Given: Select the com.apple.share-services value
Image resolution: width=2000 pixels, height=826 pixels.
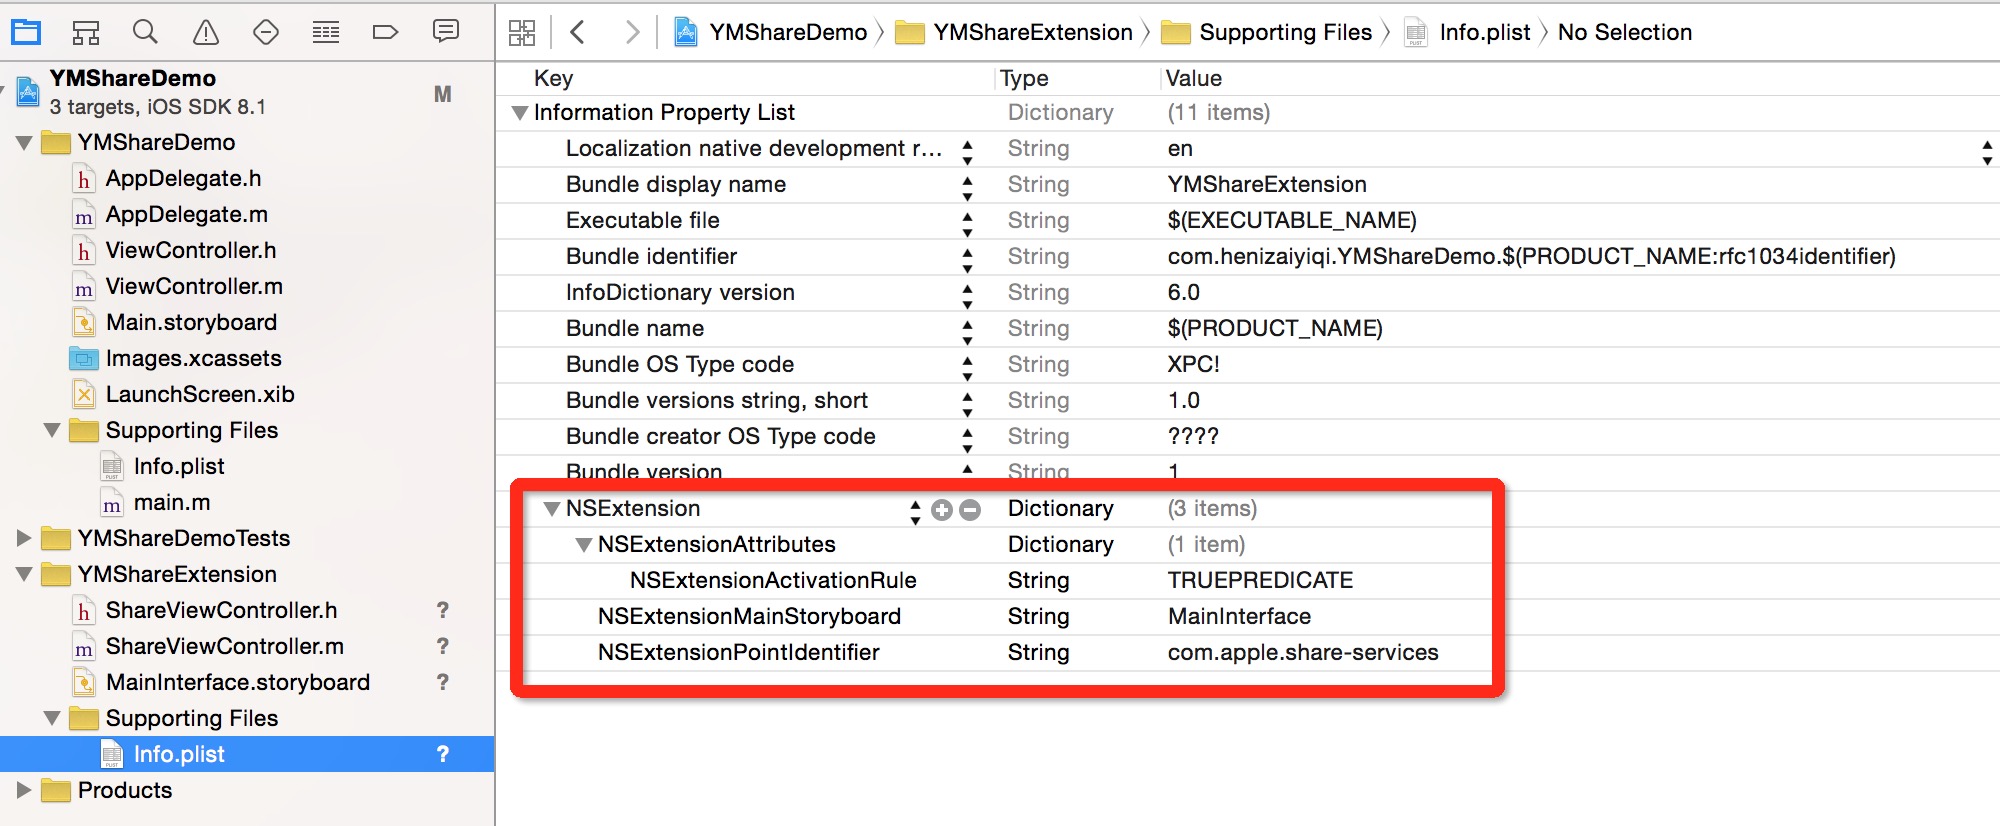Looking at the screenshot, I should (x=1303, y=652).
